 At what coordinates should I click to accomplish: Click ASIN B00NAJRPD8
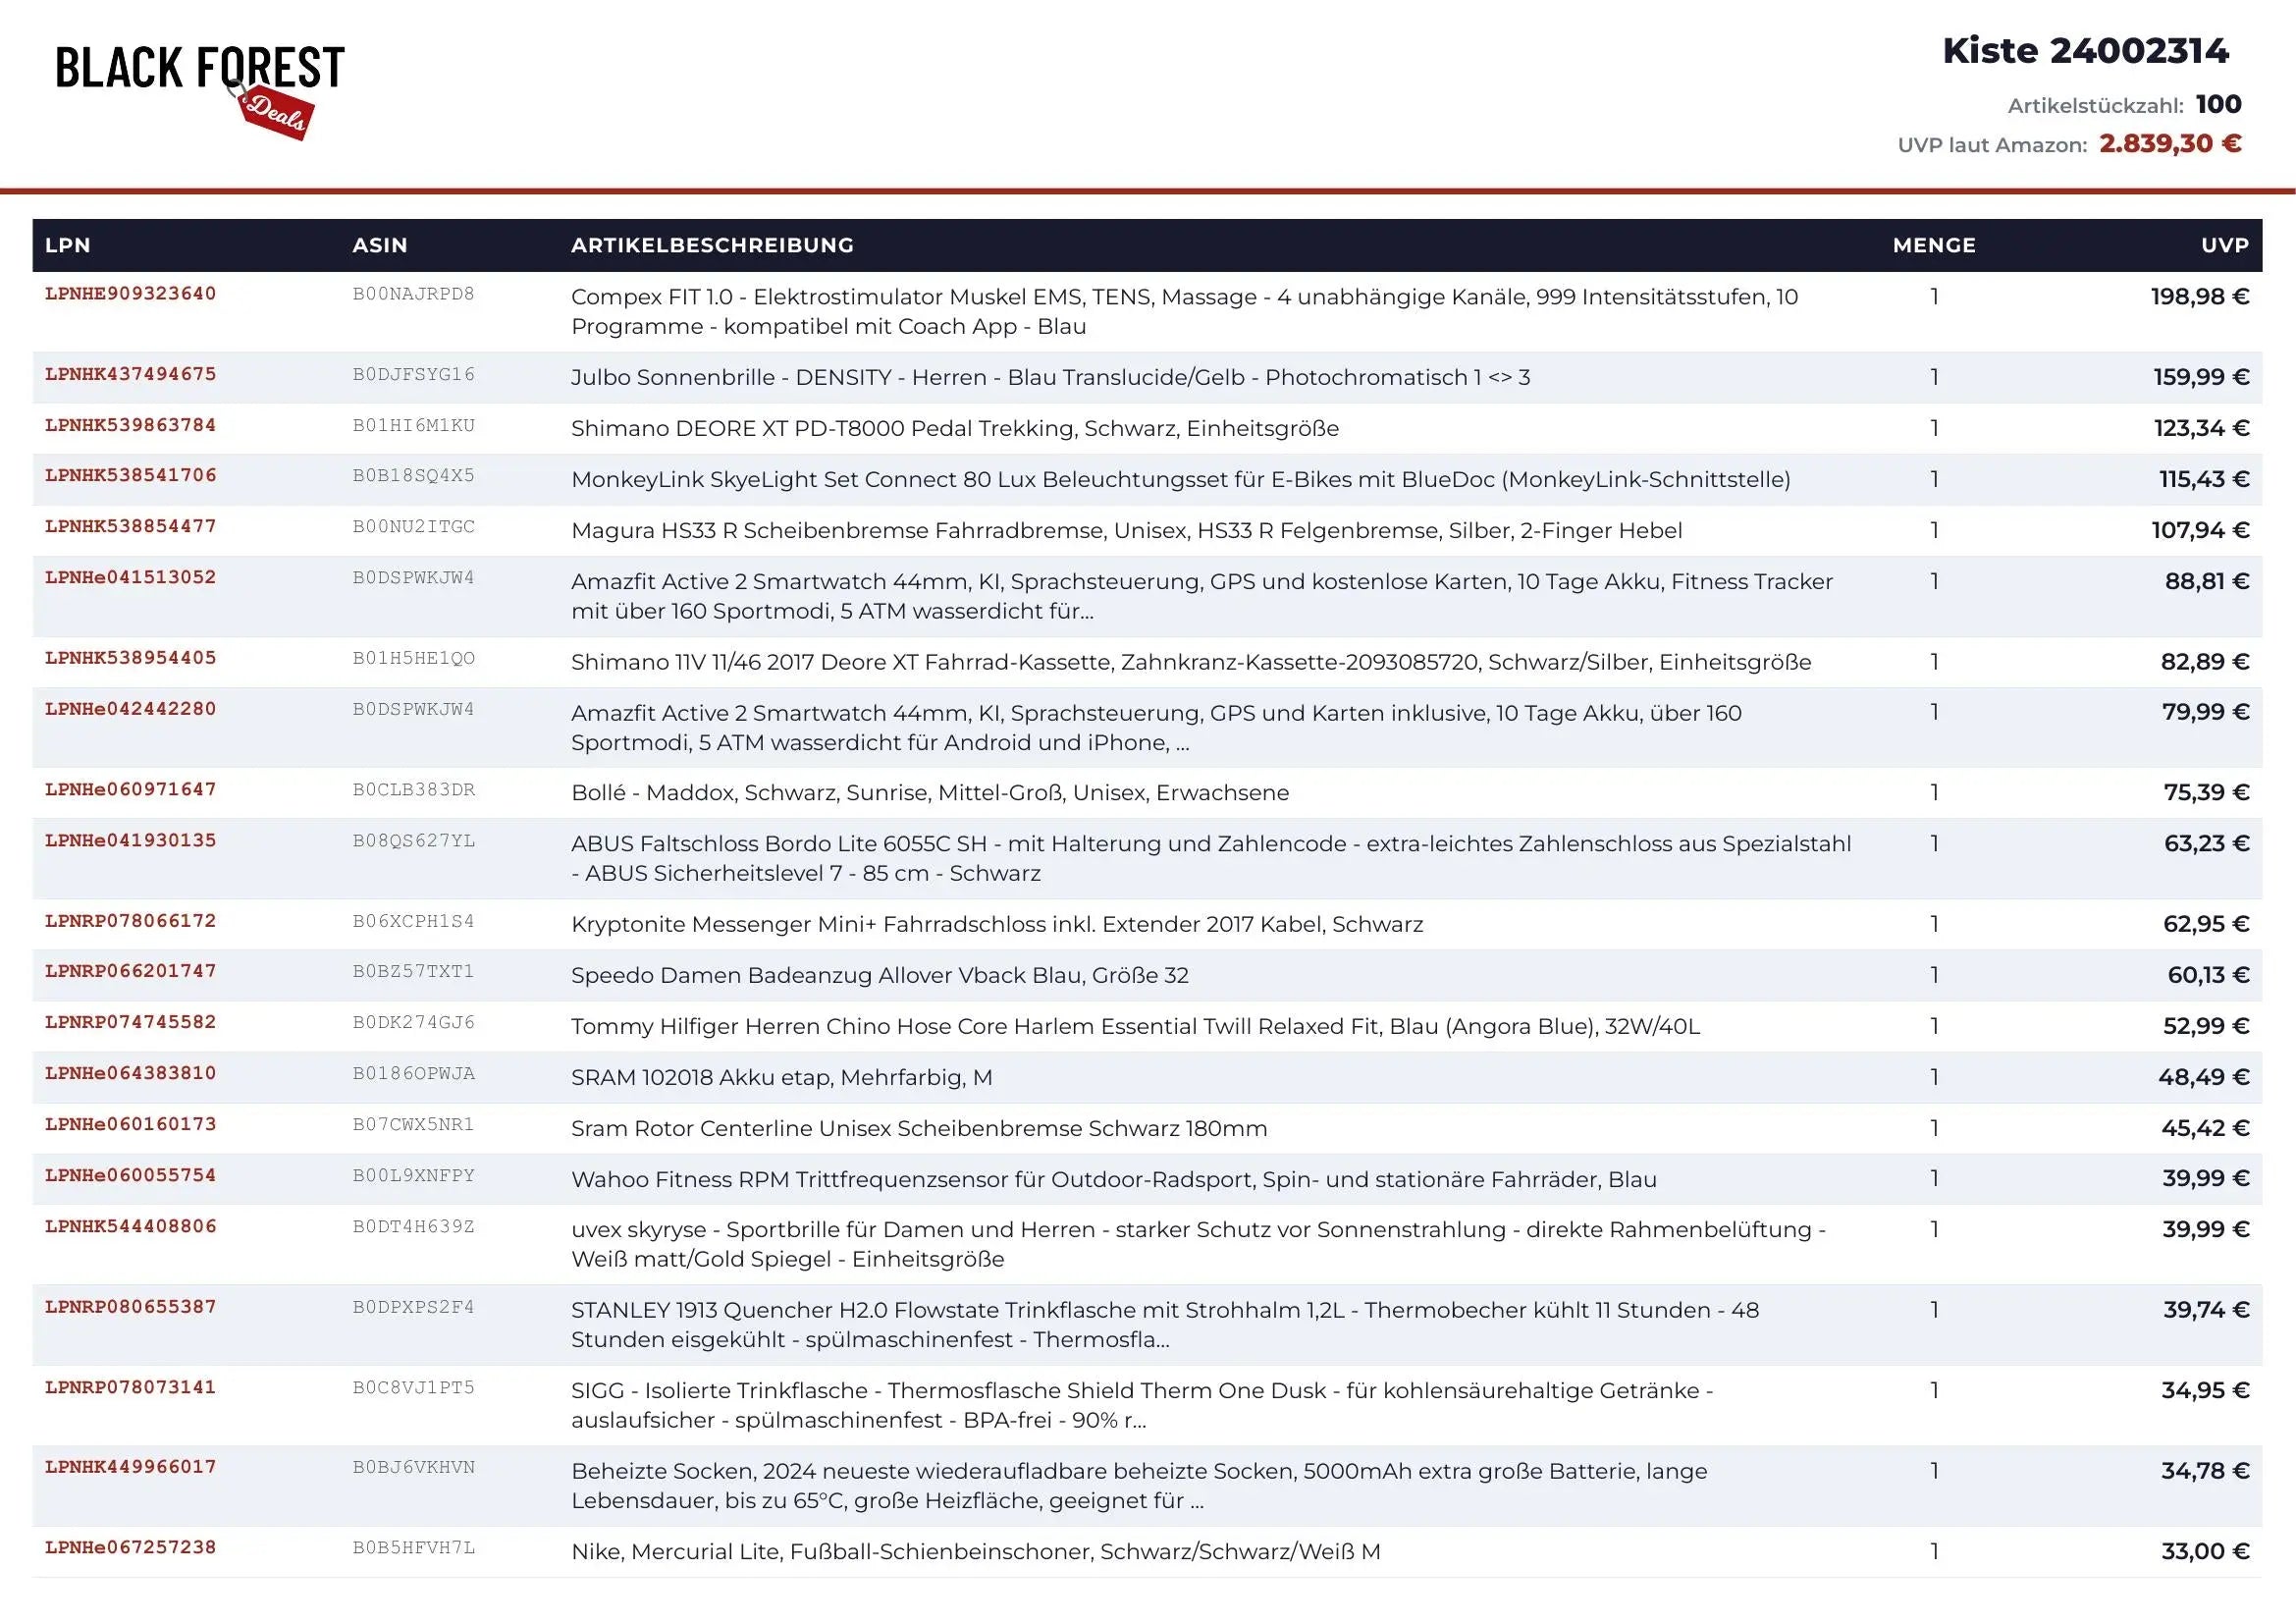[414, 295]
